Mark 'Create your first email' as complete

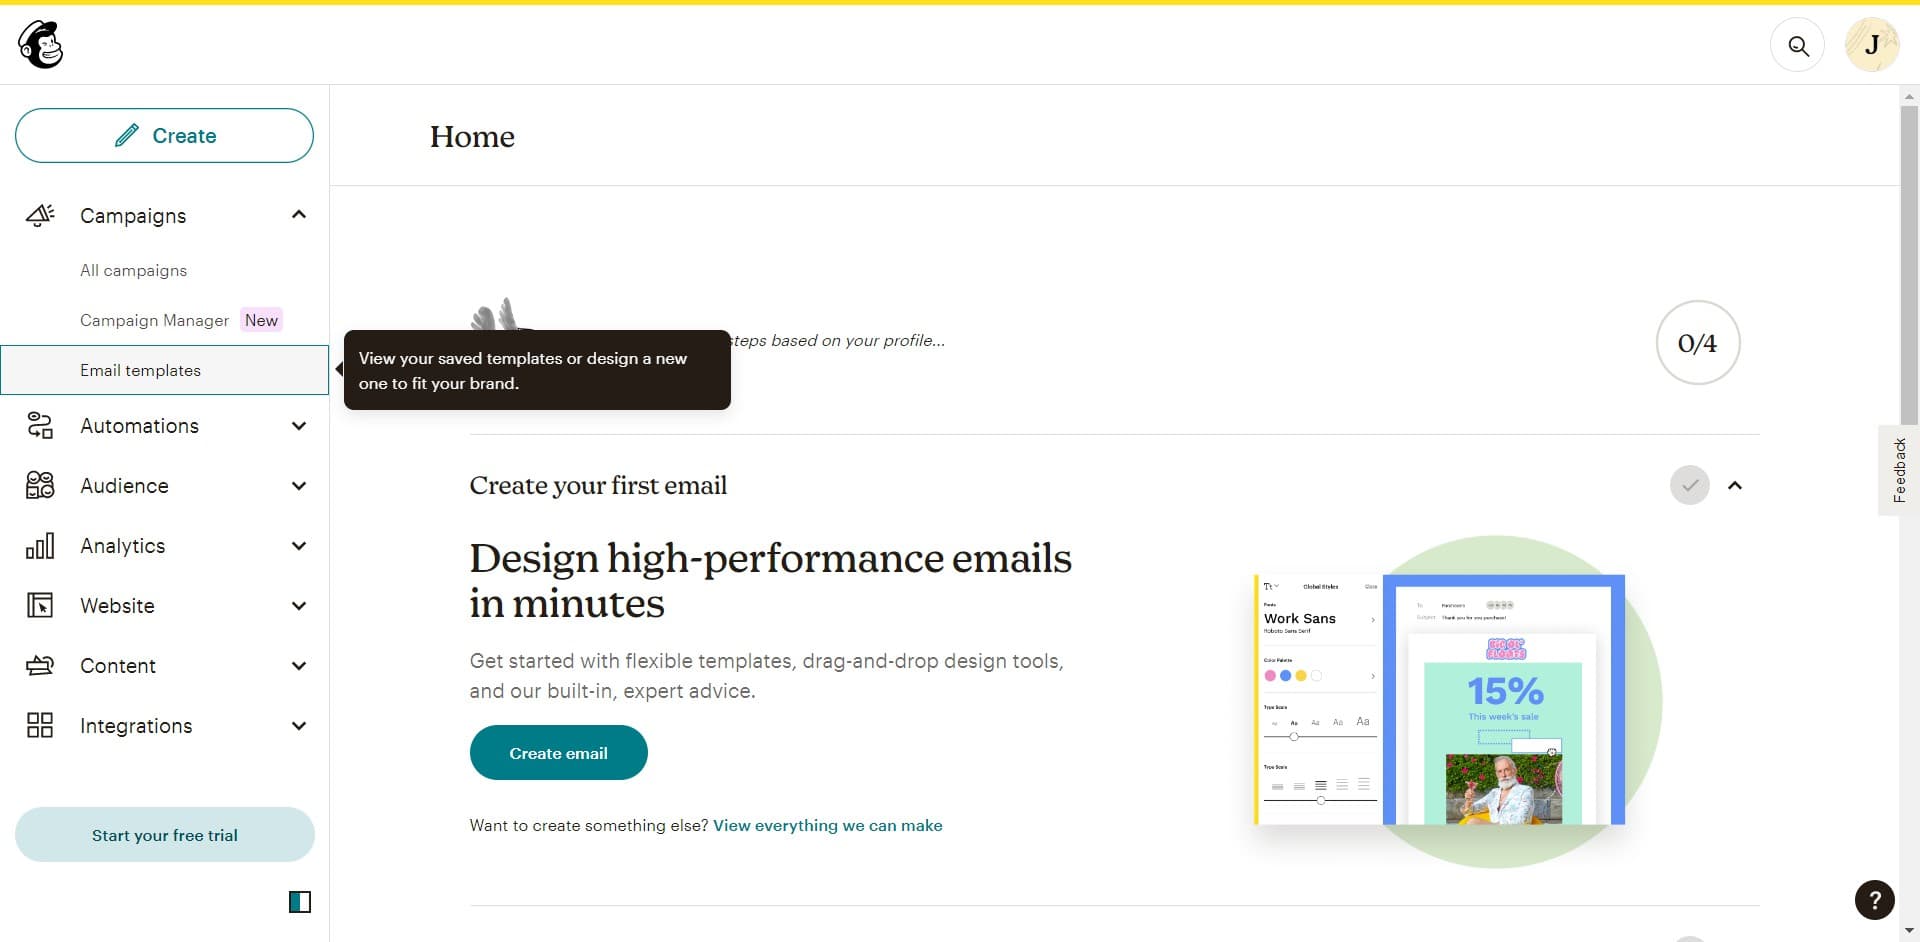pos(1689,485)
